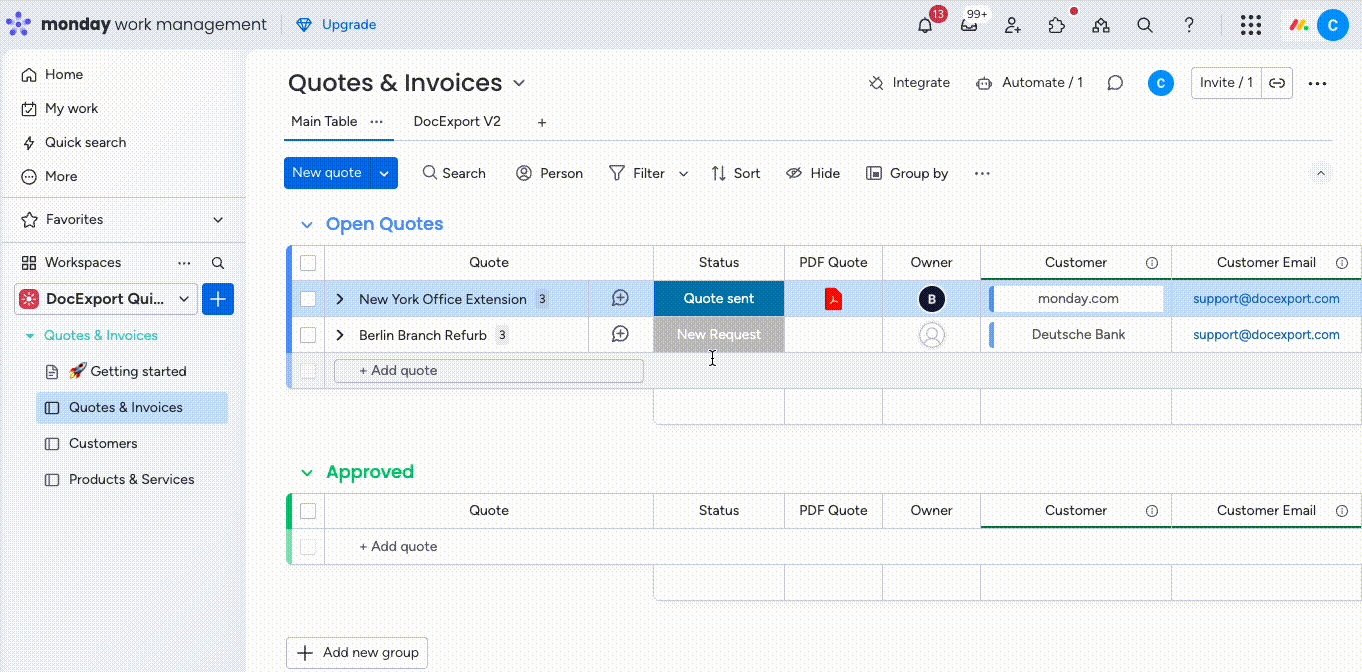Image resolution: width=1362 pixels, height=672 pixels.
Task: Open the help question mark icon
Action: tap(1189, 25)
